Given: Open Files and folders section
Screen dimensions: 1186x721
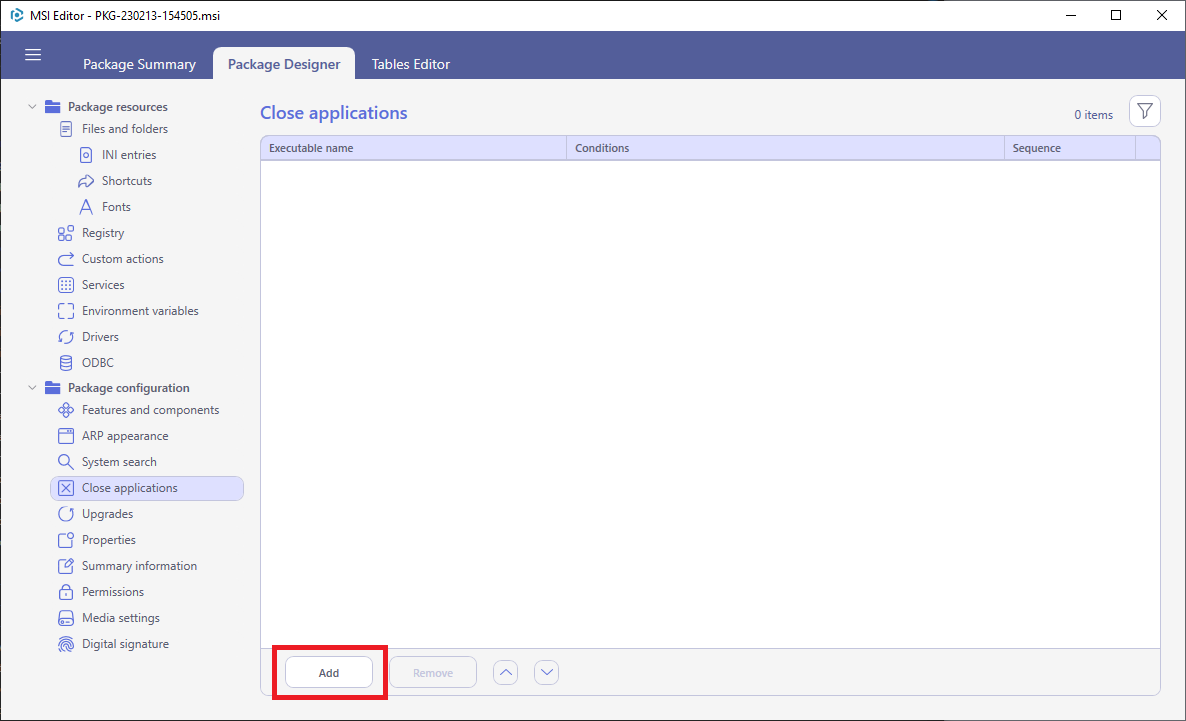Looking at the screenshot, I should [125, 129].
